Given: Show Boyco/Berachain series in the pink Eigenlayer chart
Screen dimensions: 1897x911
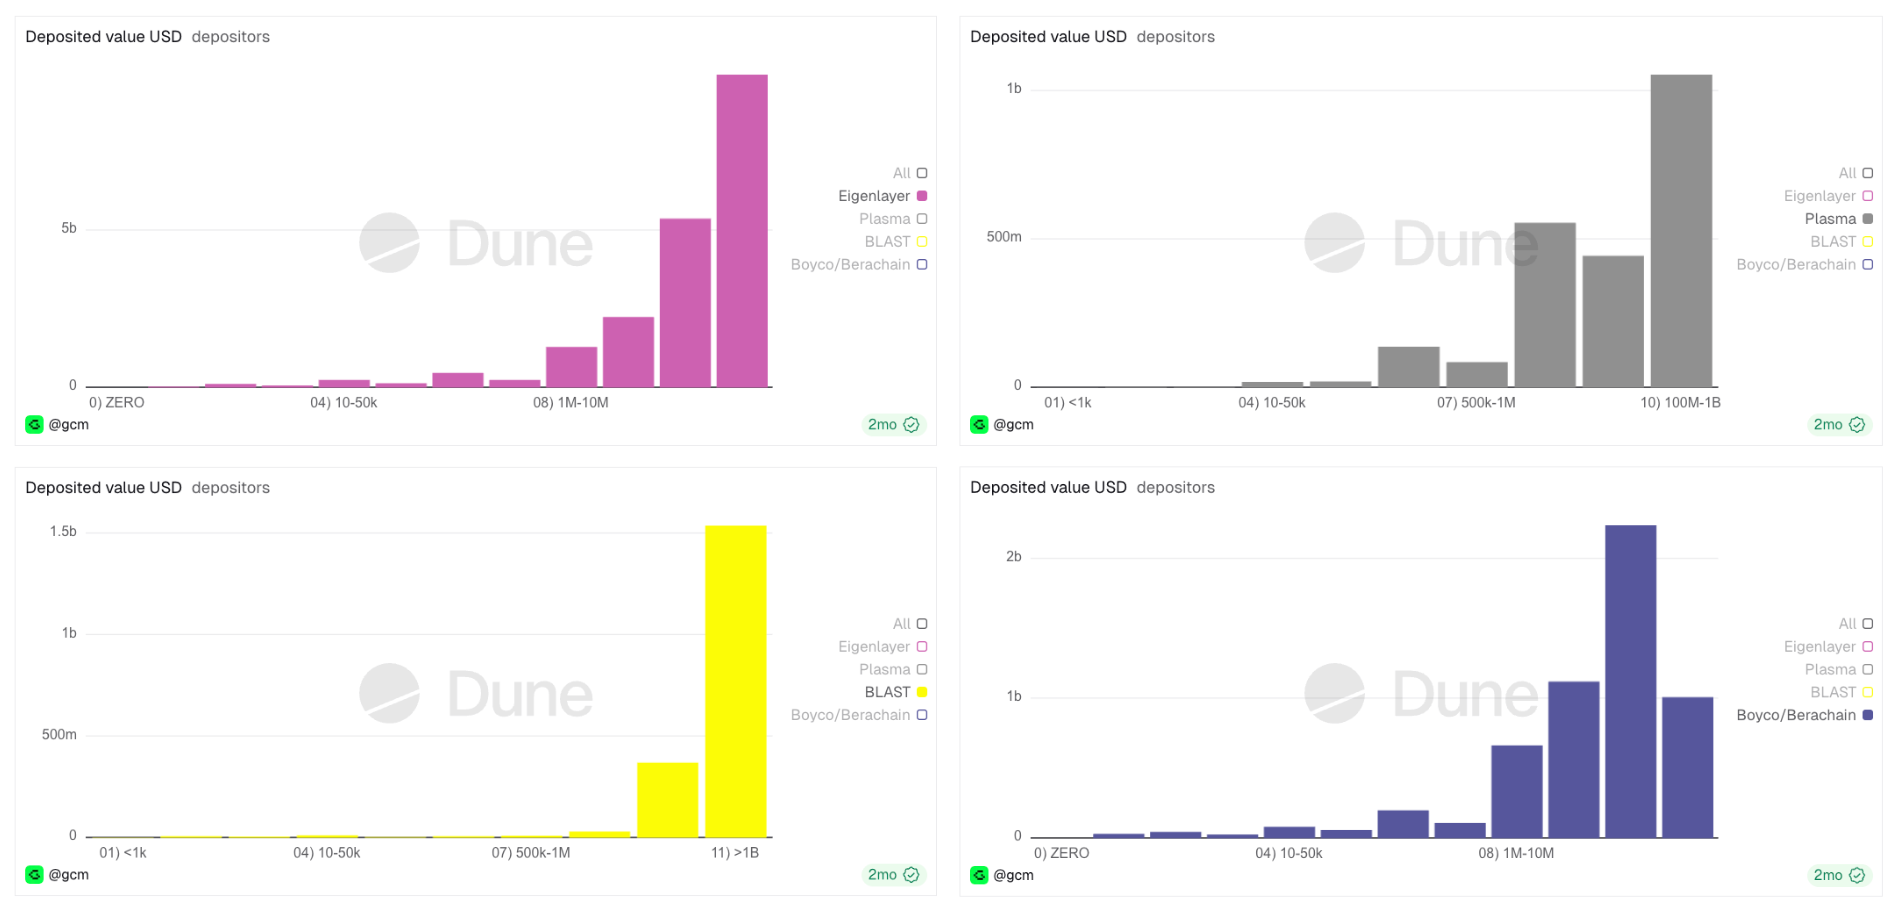Looking at the screenshot, I should coord(922,264).
